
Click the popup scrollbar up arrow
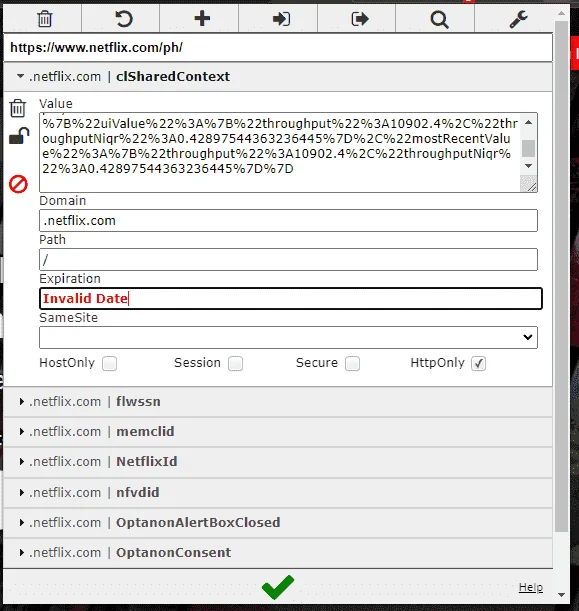tap(561, 13)
